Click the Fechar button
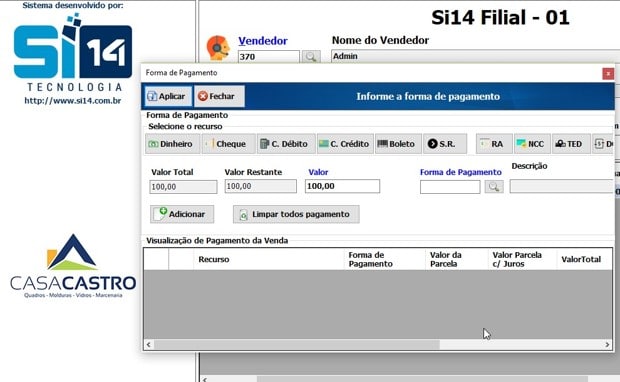 (x=219, y=96)
